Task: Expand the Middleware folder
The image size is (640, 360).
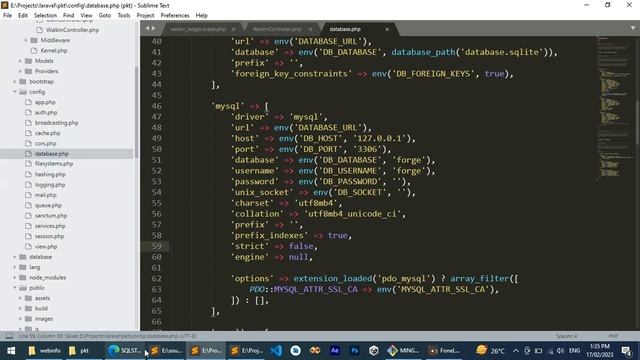Action: point(25,40)
